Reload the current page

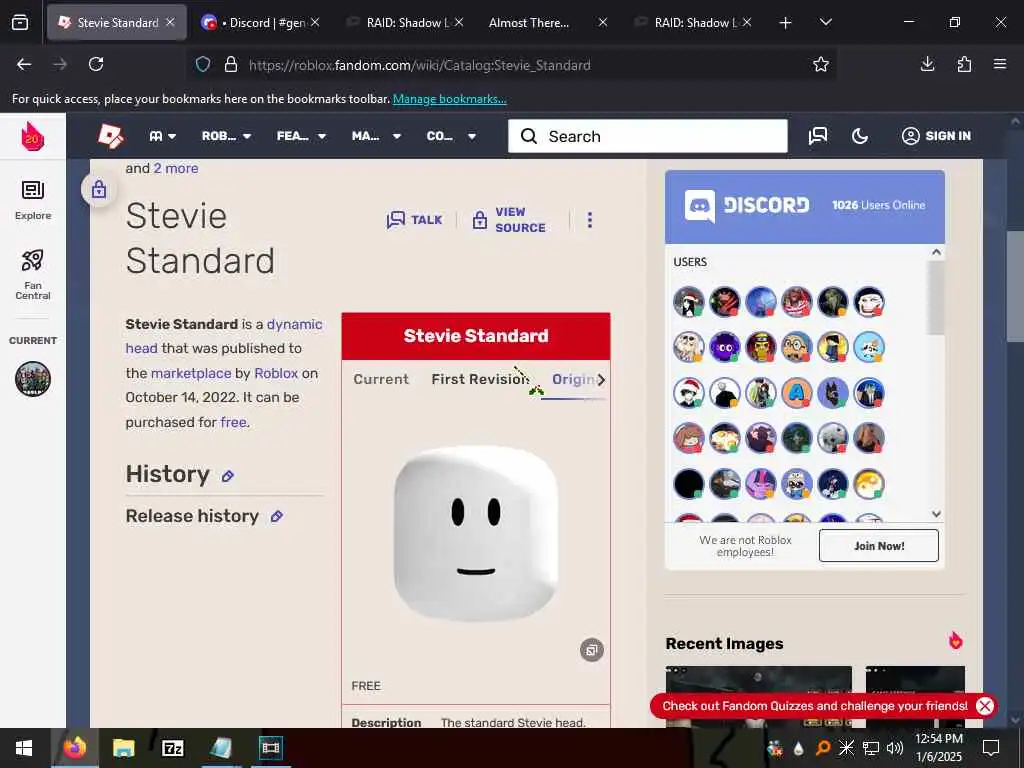[x=96, y=64]
